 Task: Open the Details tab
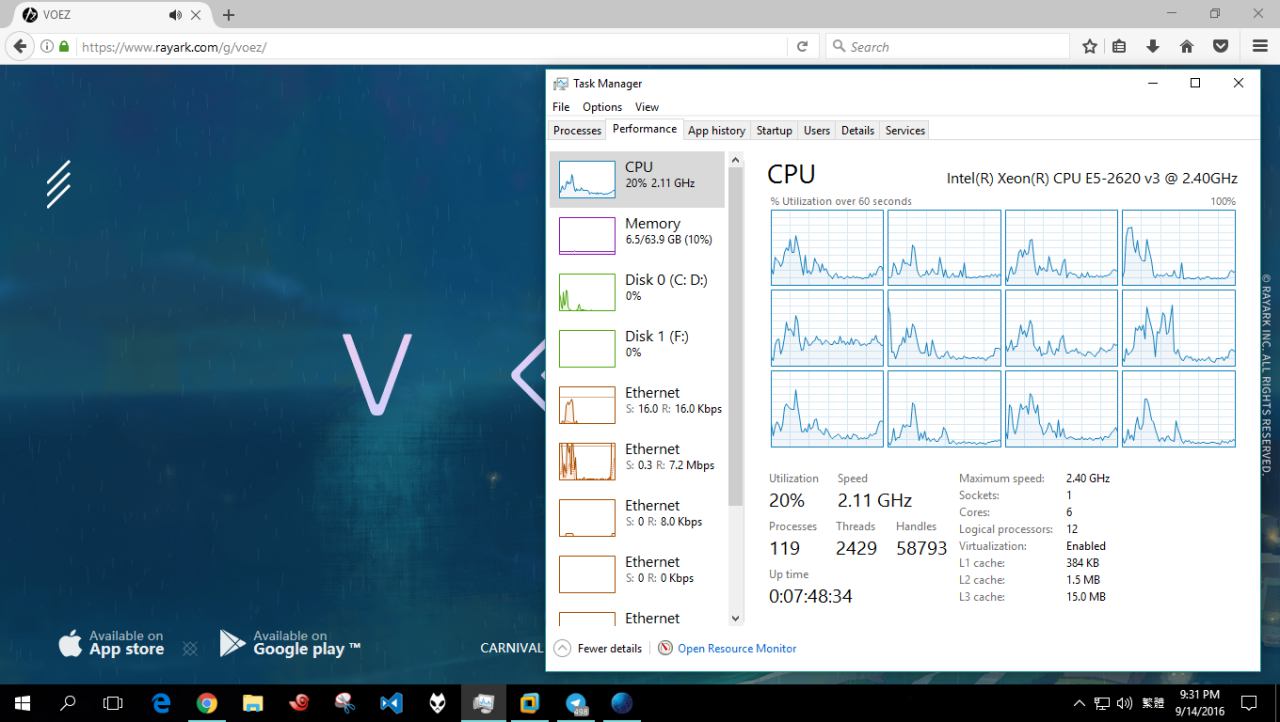click(x=858, y=130)
